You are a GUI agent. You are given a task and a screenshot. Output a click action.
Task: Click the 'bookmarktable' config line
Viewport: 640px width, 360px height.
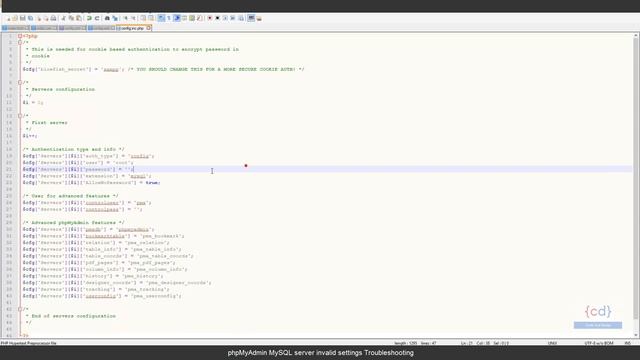coord(104,236)
